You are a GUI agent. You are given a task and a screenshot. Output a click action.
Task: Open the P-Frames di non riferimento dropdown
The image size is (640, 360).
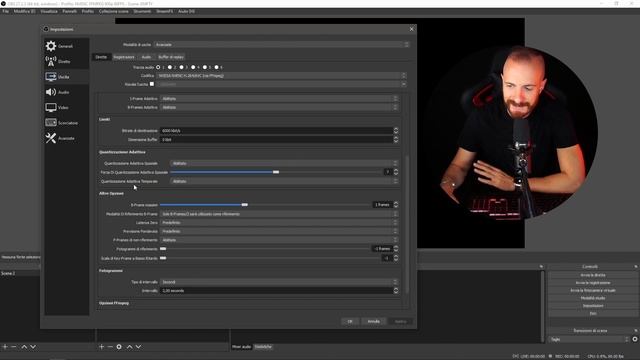click(279, 240)
